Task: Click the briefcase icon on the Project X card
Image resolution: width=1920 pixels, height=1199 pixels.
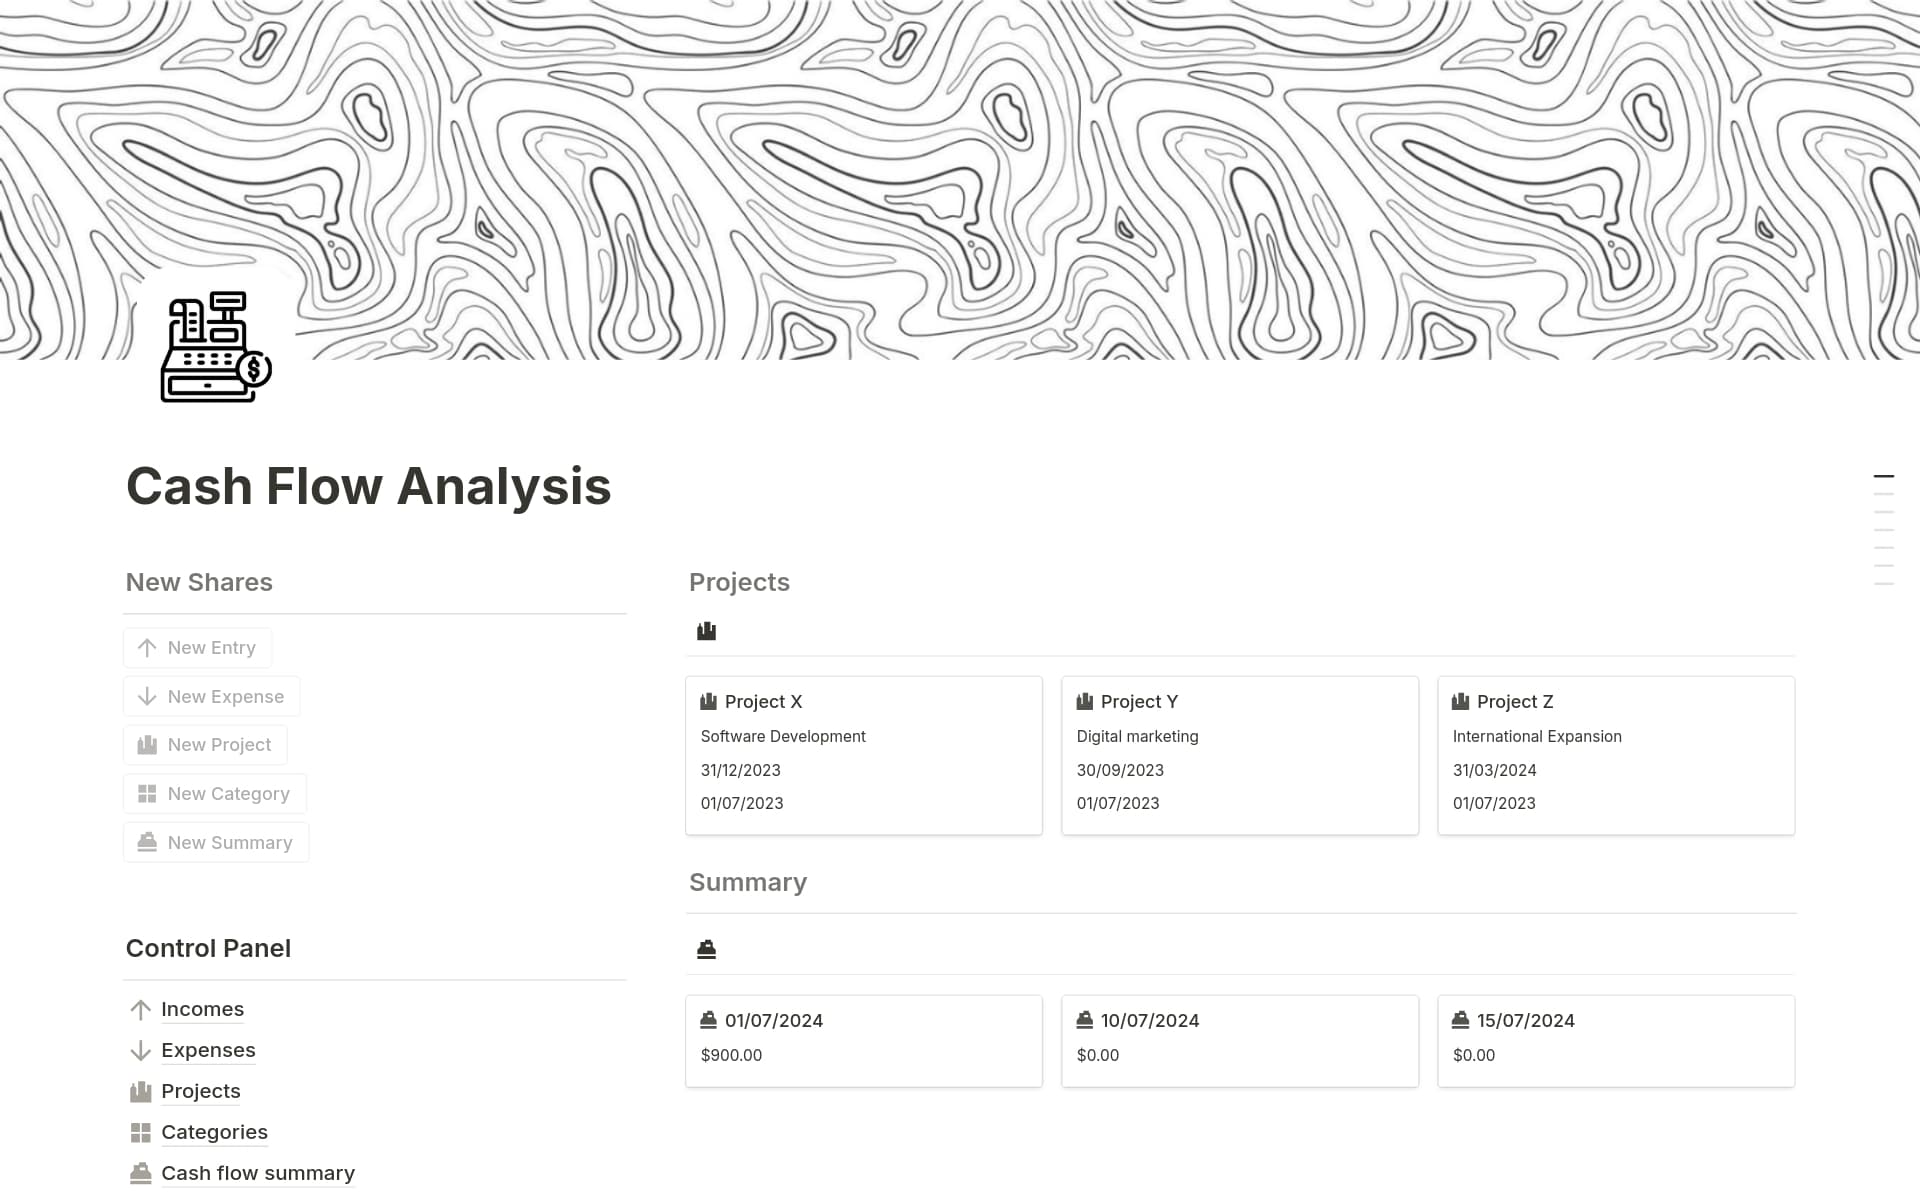Action: 708,701
